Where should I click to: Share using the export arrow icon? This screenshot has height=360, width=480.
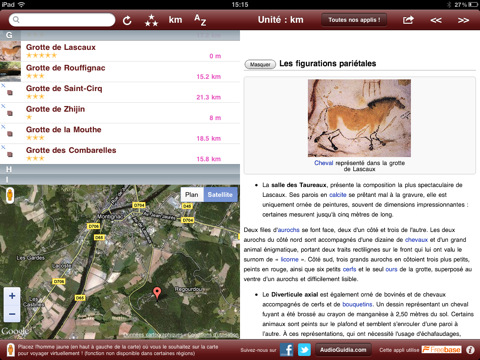pos(408,20)
